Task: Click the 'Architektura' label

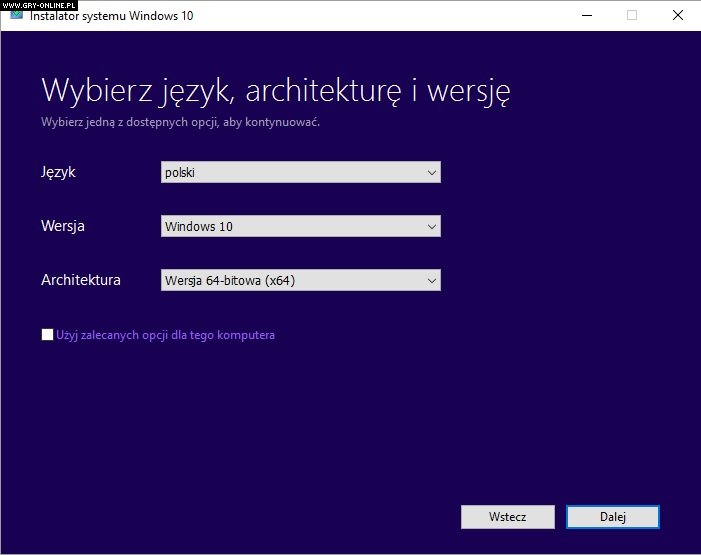Action: (81, 280)
